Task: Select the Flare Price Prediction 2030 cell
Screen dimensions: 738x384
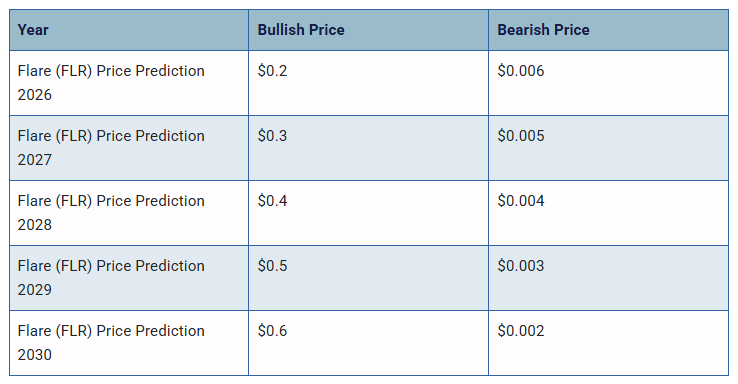Action: pyautogui.click(x=129, y=343)
